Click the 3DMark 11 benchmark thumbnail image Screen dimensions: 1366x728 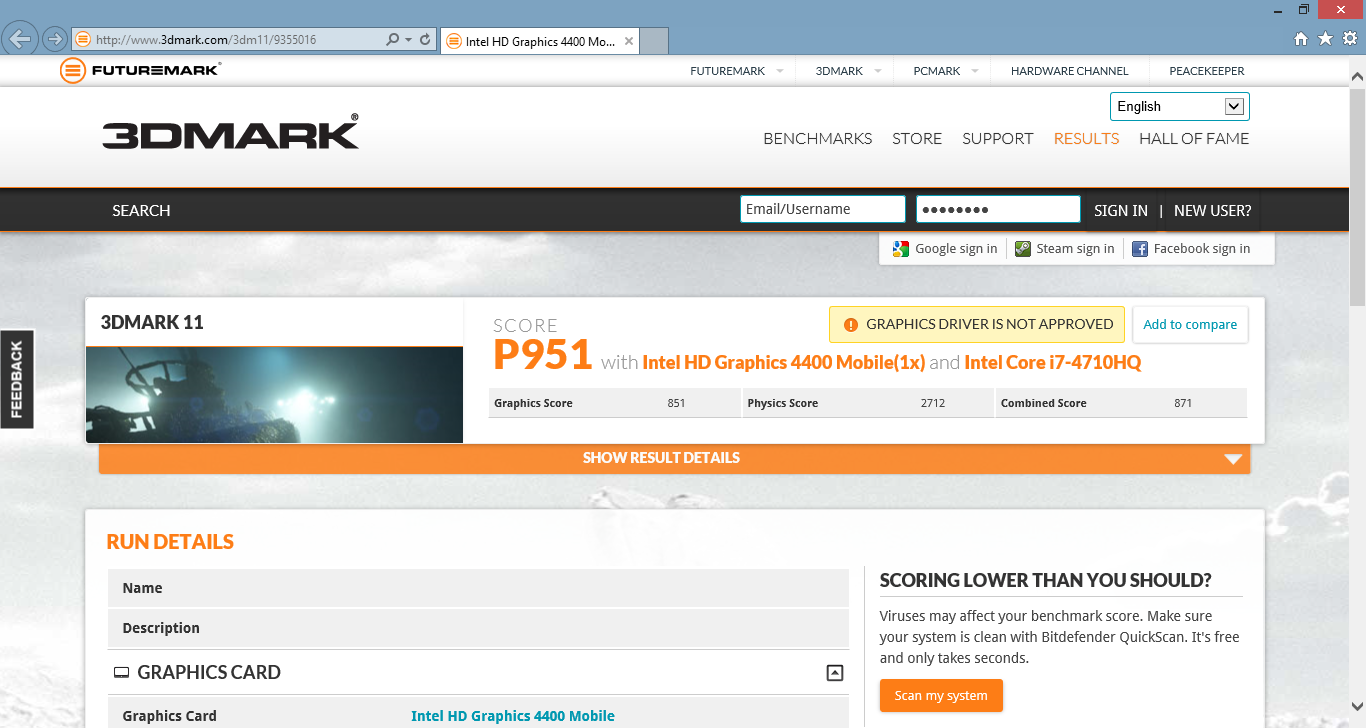pos(274,395)
